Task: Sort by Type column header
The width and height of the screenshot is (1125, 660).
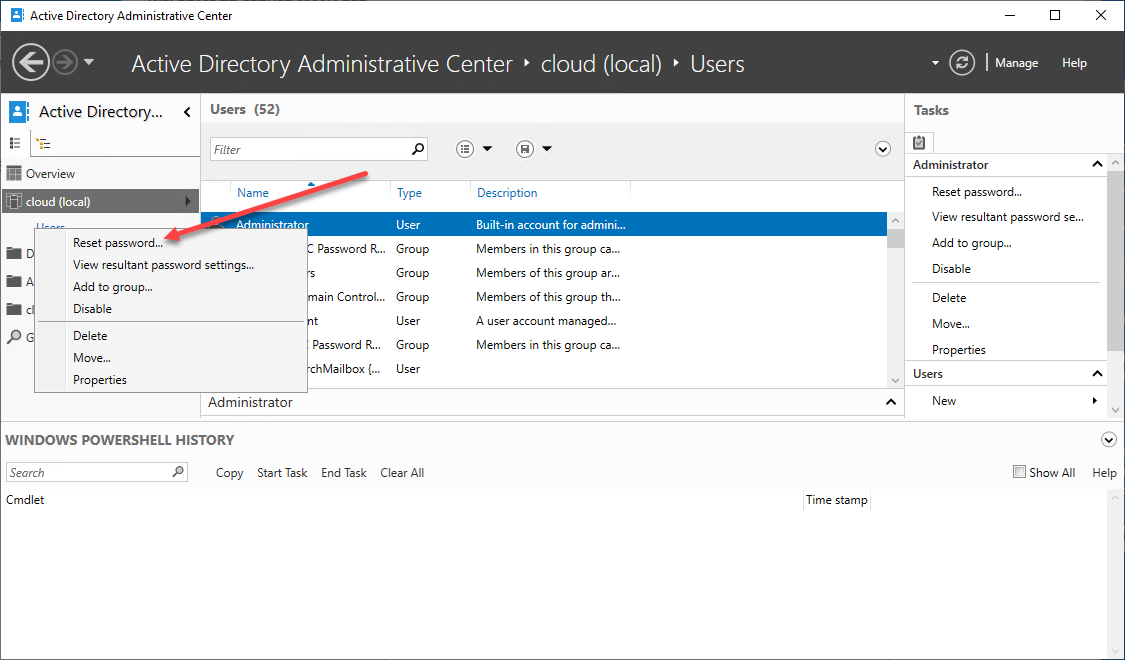Action: point(409,193)
